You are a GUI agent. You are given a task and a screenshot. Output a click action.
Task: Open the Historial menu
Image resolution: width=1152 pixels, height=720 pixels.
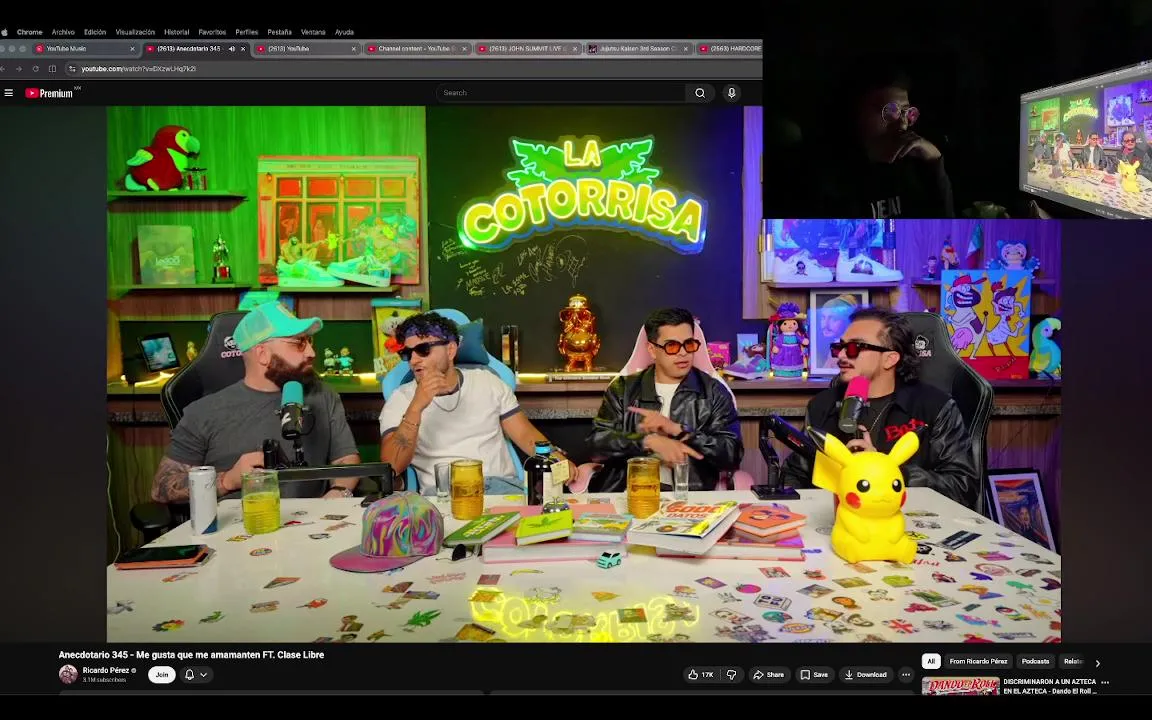(176, 32)
